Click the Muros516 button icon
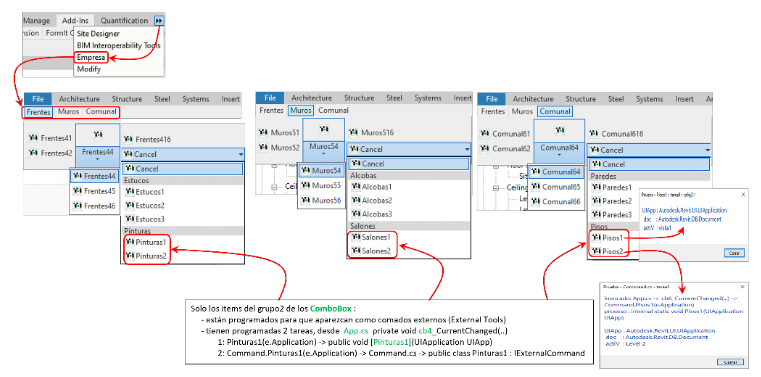 click(x=353, y=132)
